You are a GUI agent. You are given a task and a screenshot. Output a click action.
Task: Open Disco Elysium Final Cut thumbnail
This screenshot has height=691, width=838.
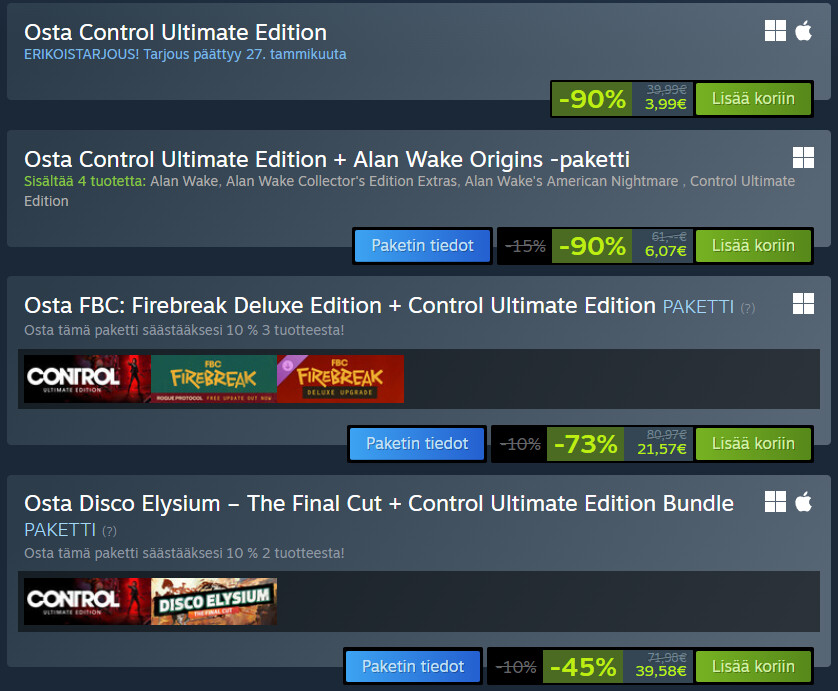[213, 602]
